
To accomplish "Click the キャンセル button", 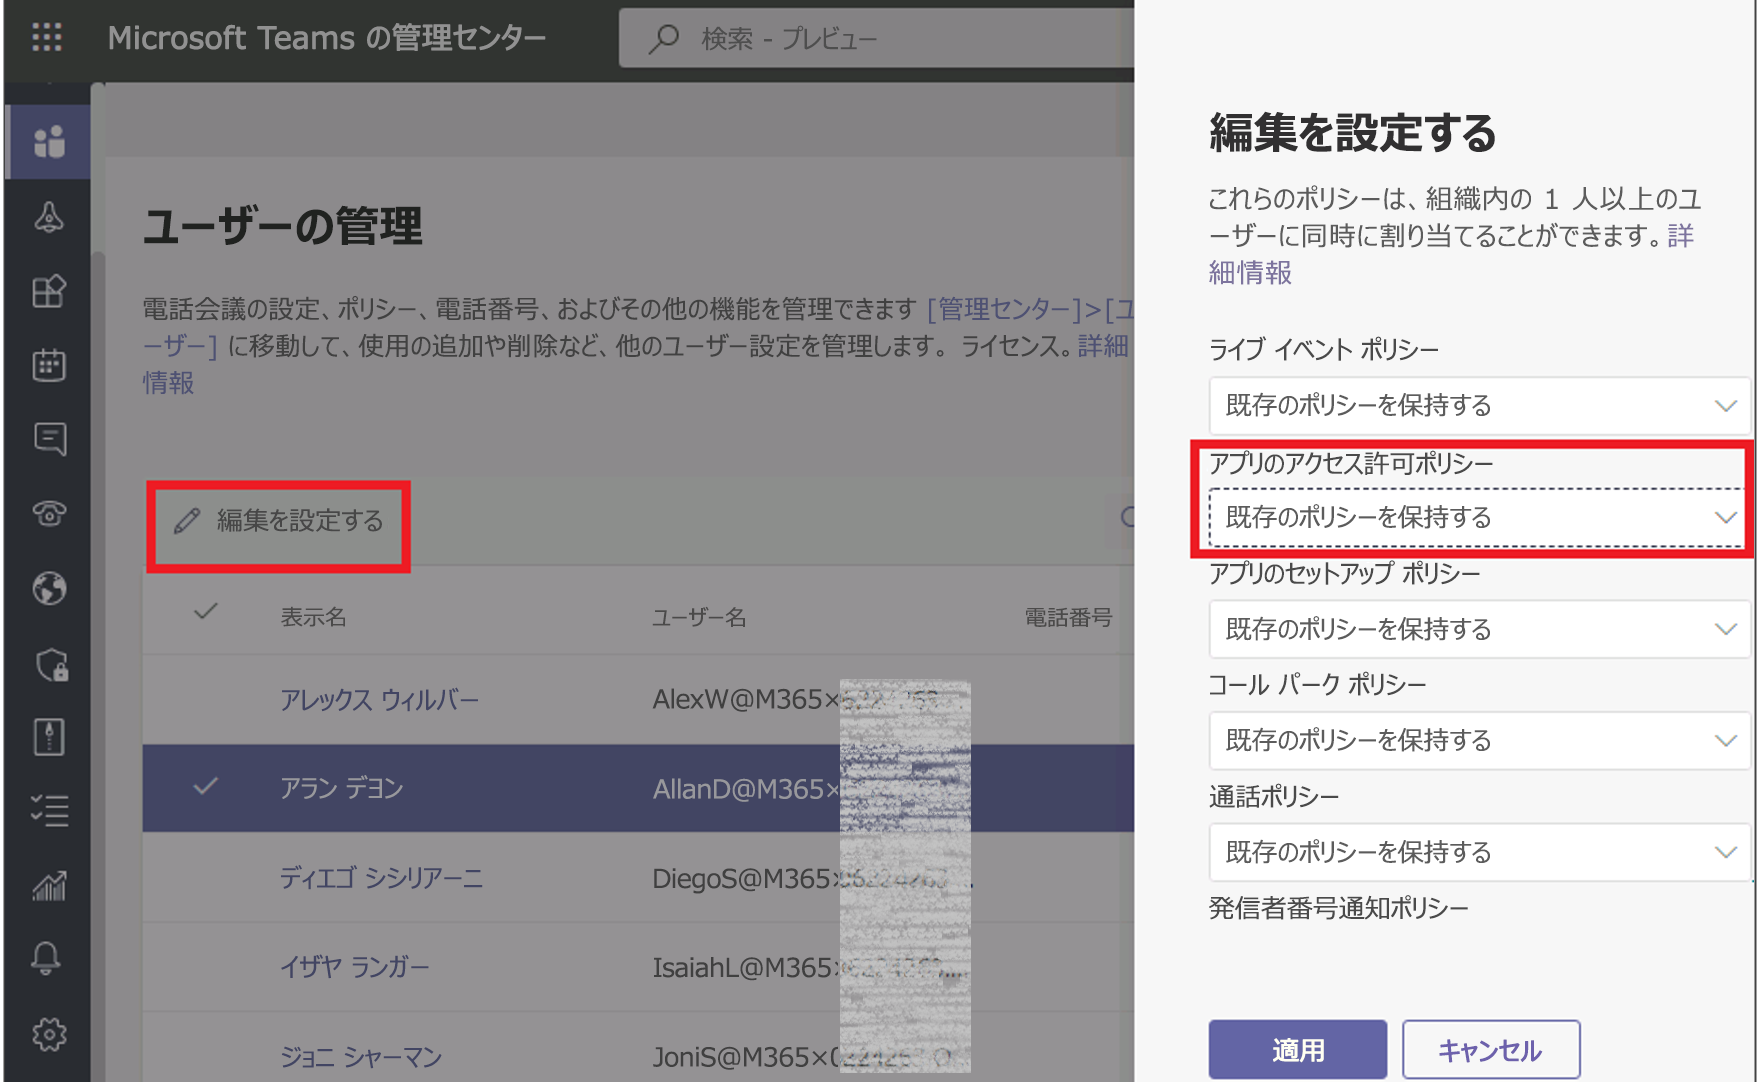I will click(x=1491, y=1050).
